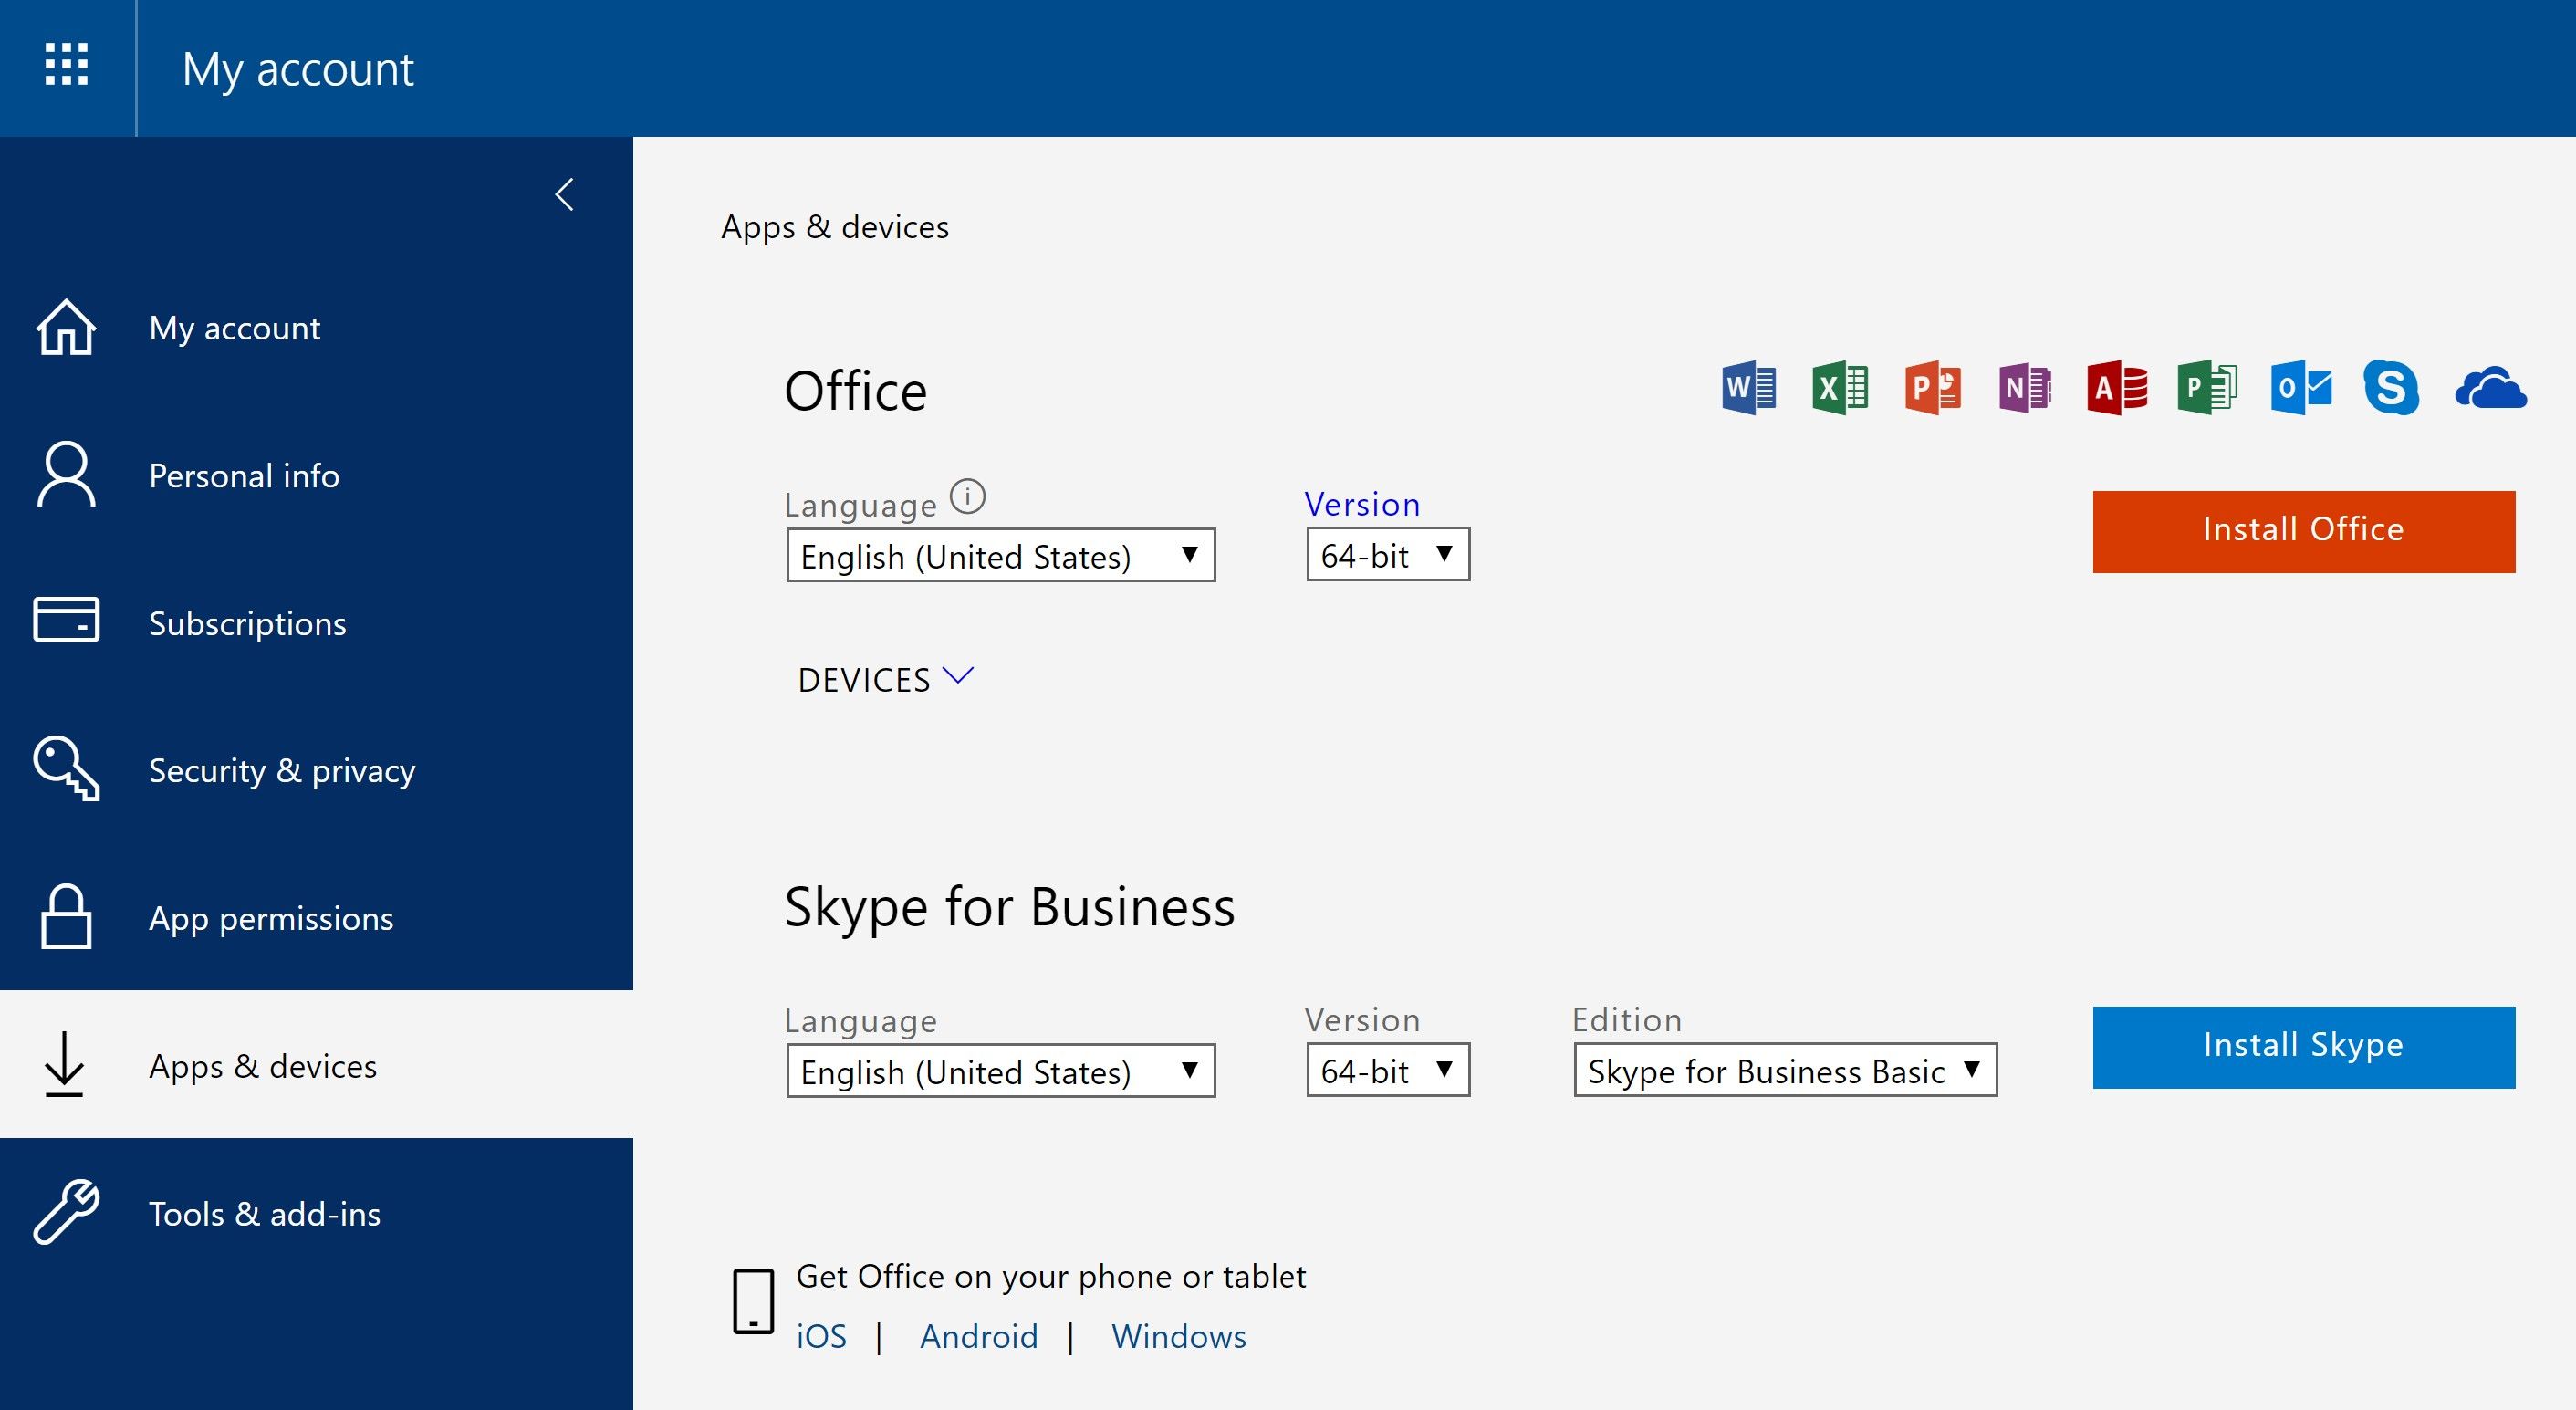
Task: Click the person icon for Personal info
Action: (66, 474)
